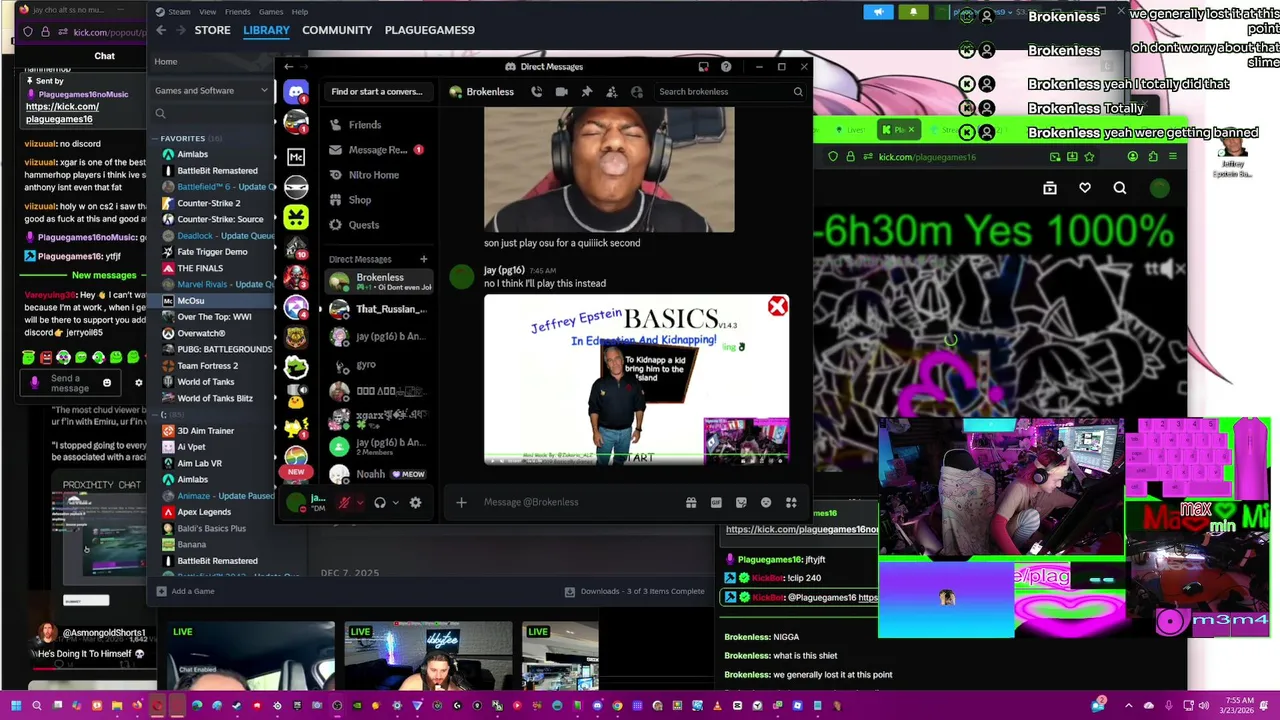
Task: Open the GIF picker in Discord
Action: (716, 503)
